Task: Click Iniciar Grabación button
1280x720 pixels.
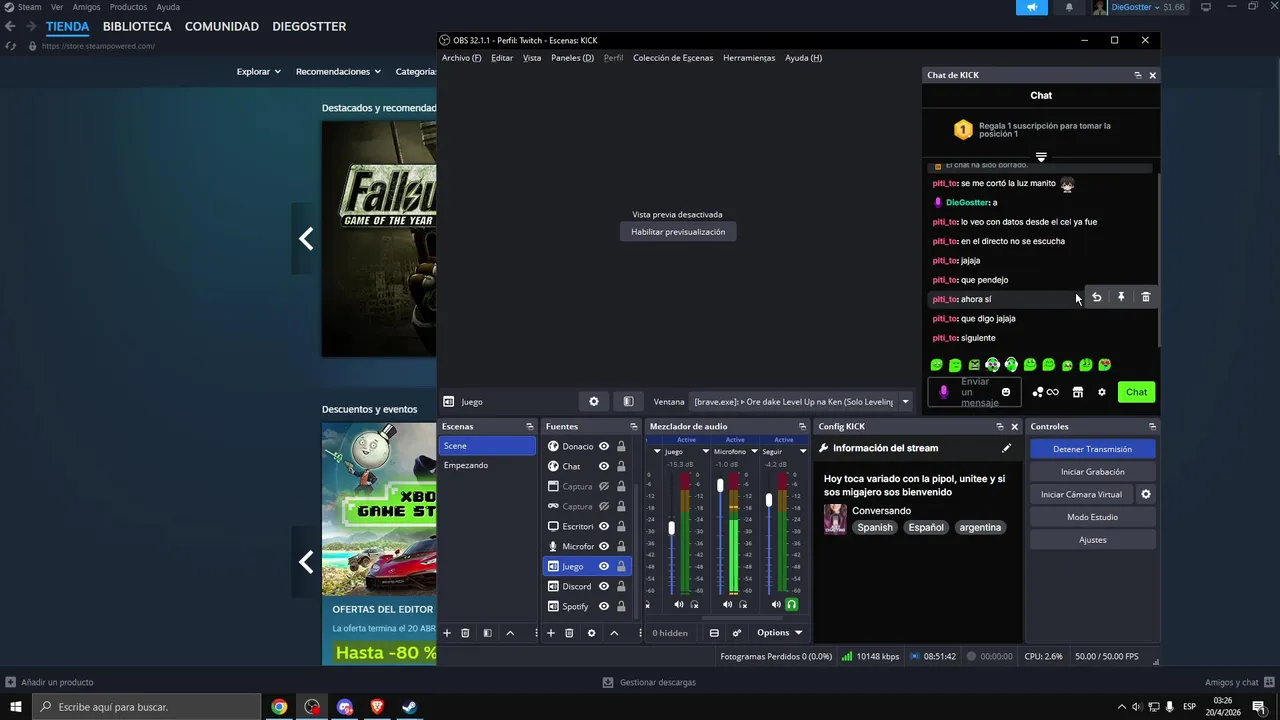Action: coord(1093,472)
